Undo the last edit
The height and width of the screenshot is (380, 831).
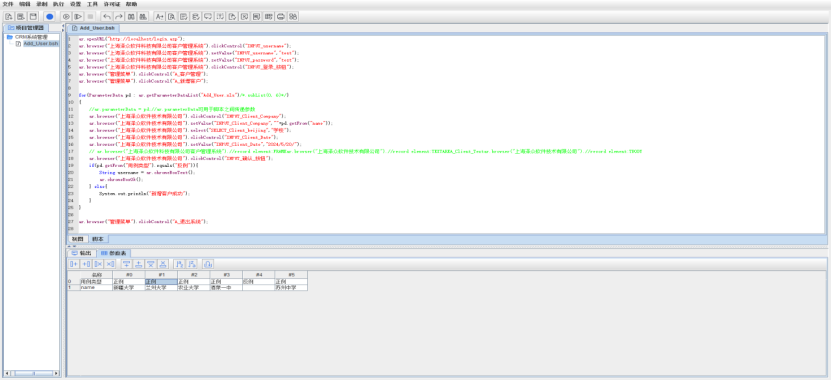[107, 16]
